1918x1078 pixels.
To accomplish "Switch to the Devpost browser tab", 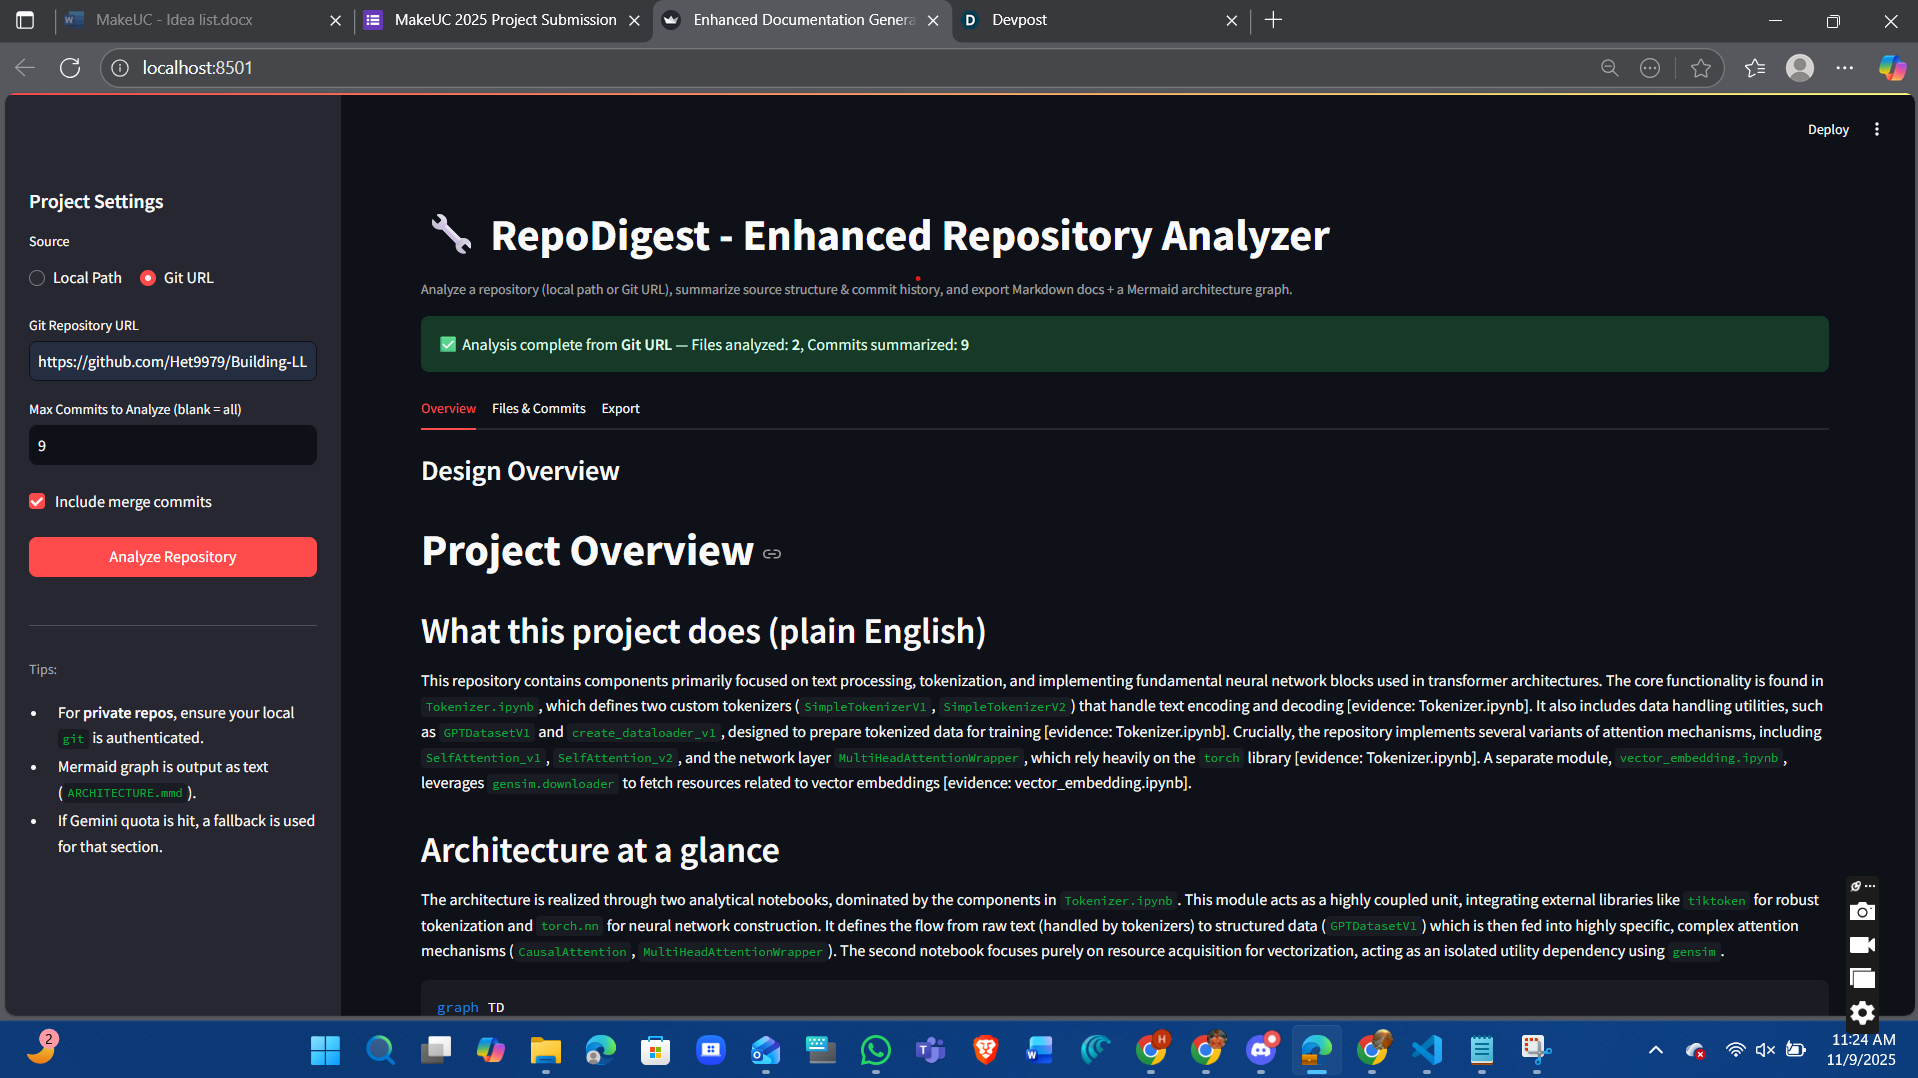I will (1100, 20).
